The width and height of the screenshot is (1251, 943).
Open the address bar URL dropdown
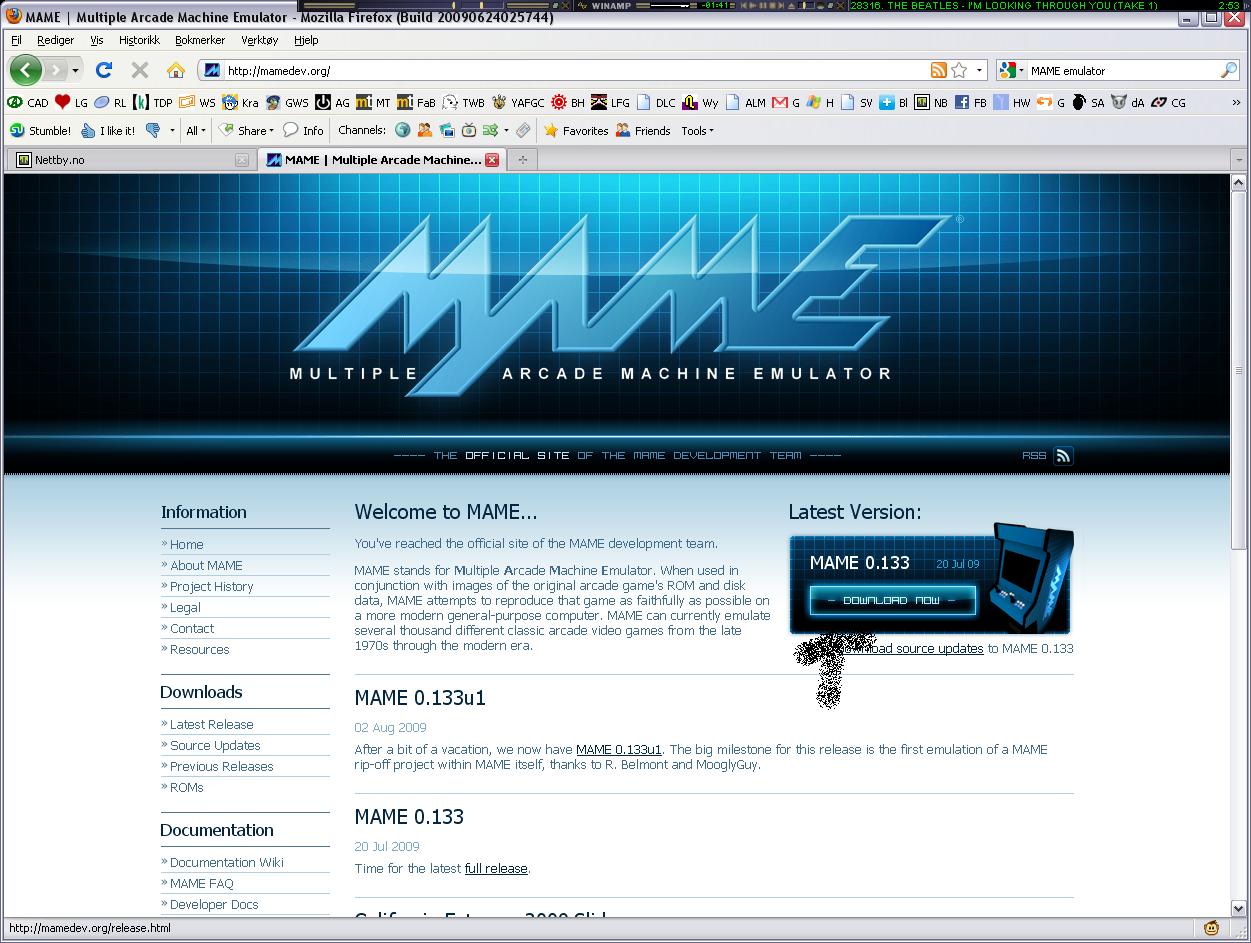[980, 70]
